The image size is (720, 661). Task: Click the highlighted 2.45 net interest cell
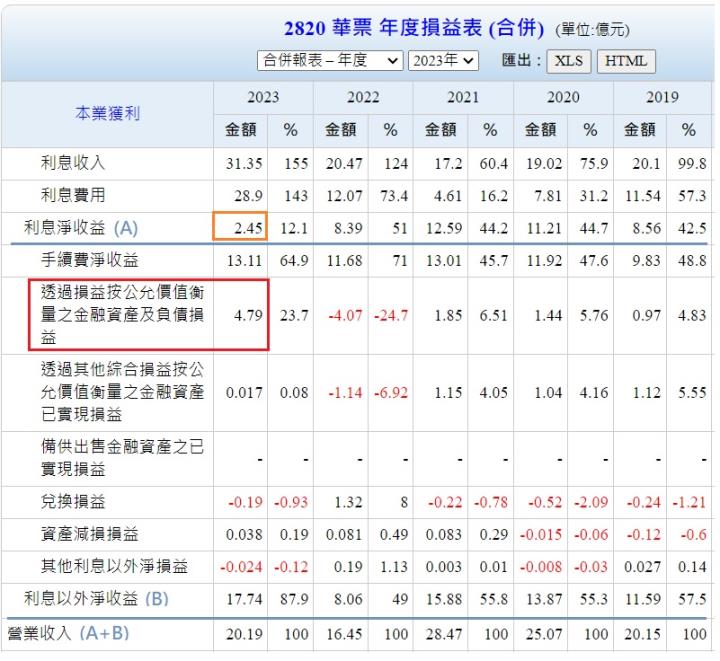click(240, 226)
